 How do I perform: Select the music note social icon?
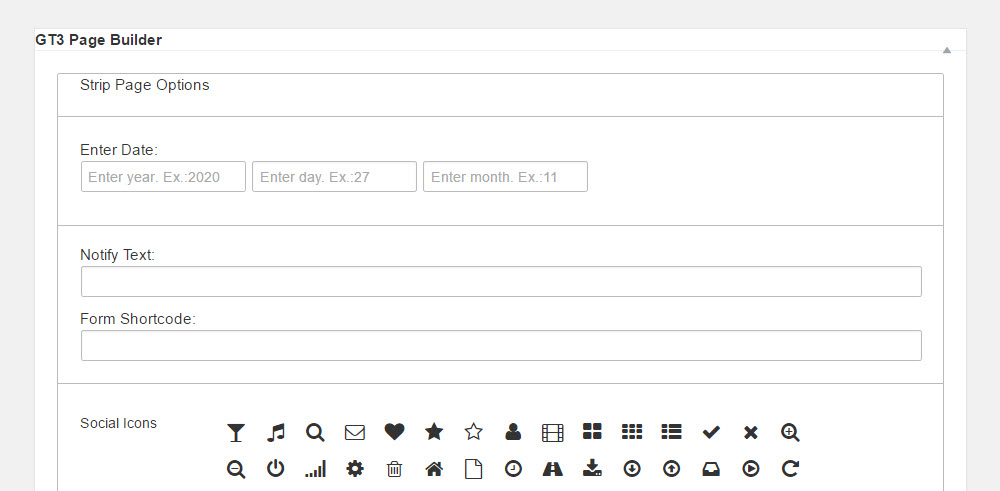[x=276, y=432]
